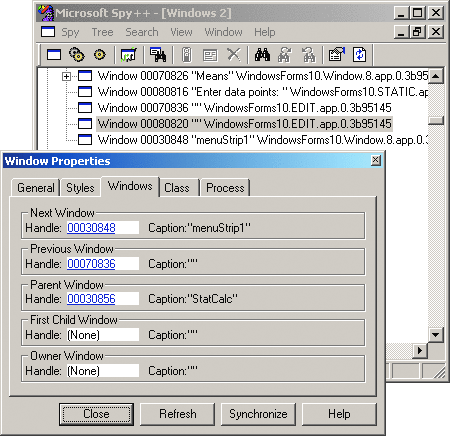This screenshot has height=436, width=450.
Task: Select tree row "Enter data points:" window
Action: 263,92
